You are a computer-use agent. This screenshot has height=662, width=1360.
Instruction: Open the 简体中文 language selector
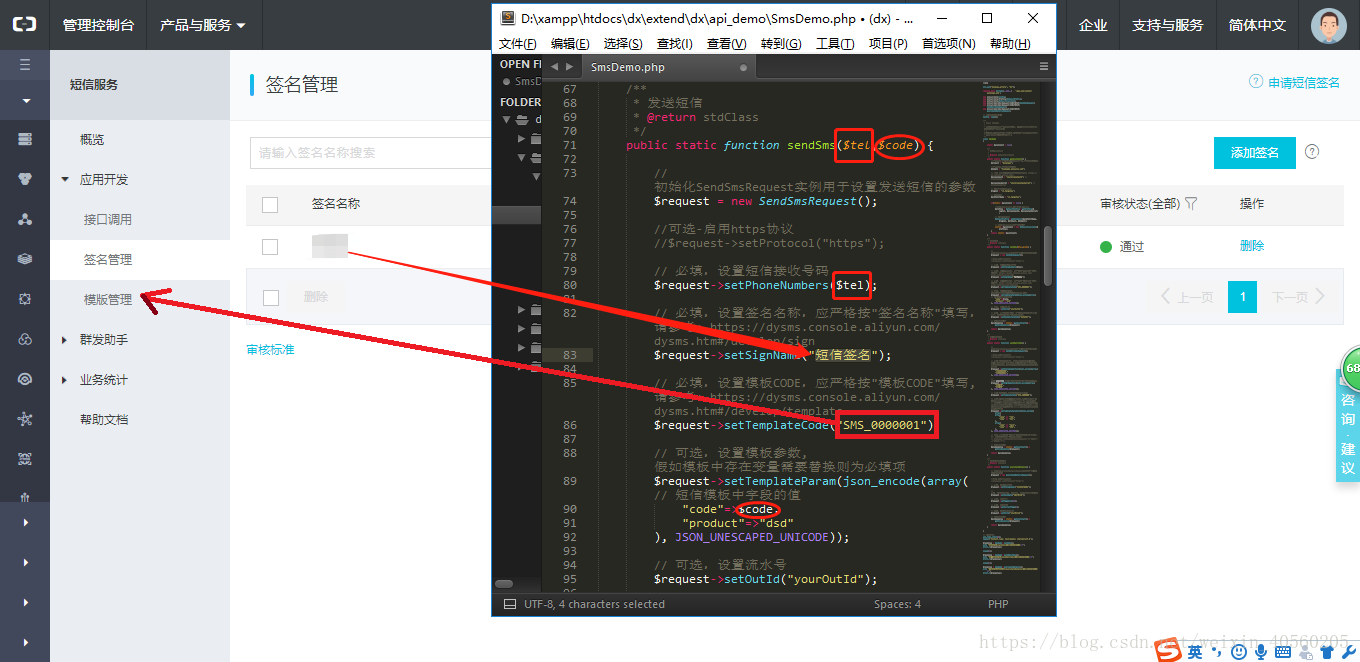pyautogui.click(x=1257, y=25)
